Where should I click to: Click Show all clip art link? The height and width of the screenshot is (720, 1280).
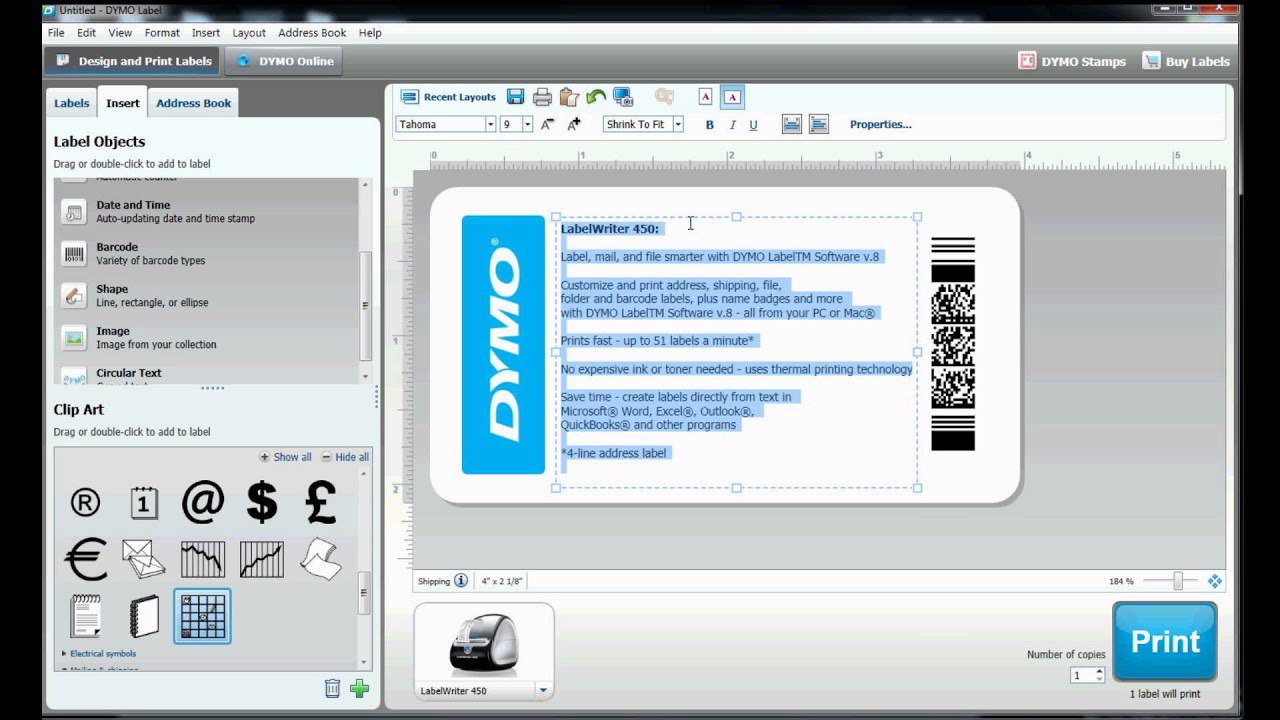286,457
